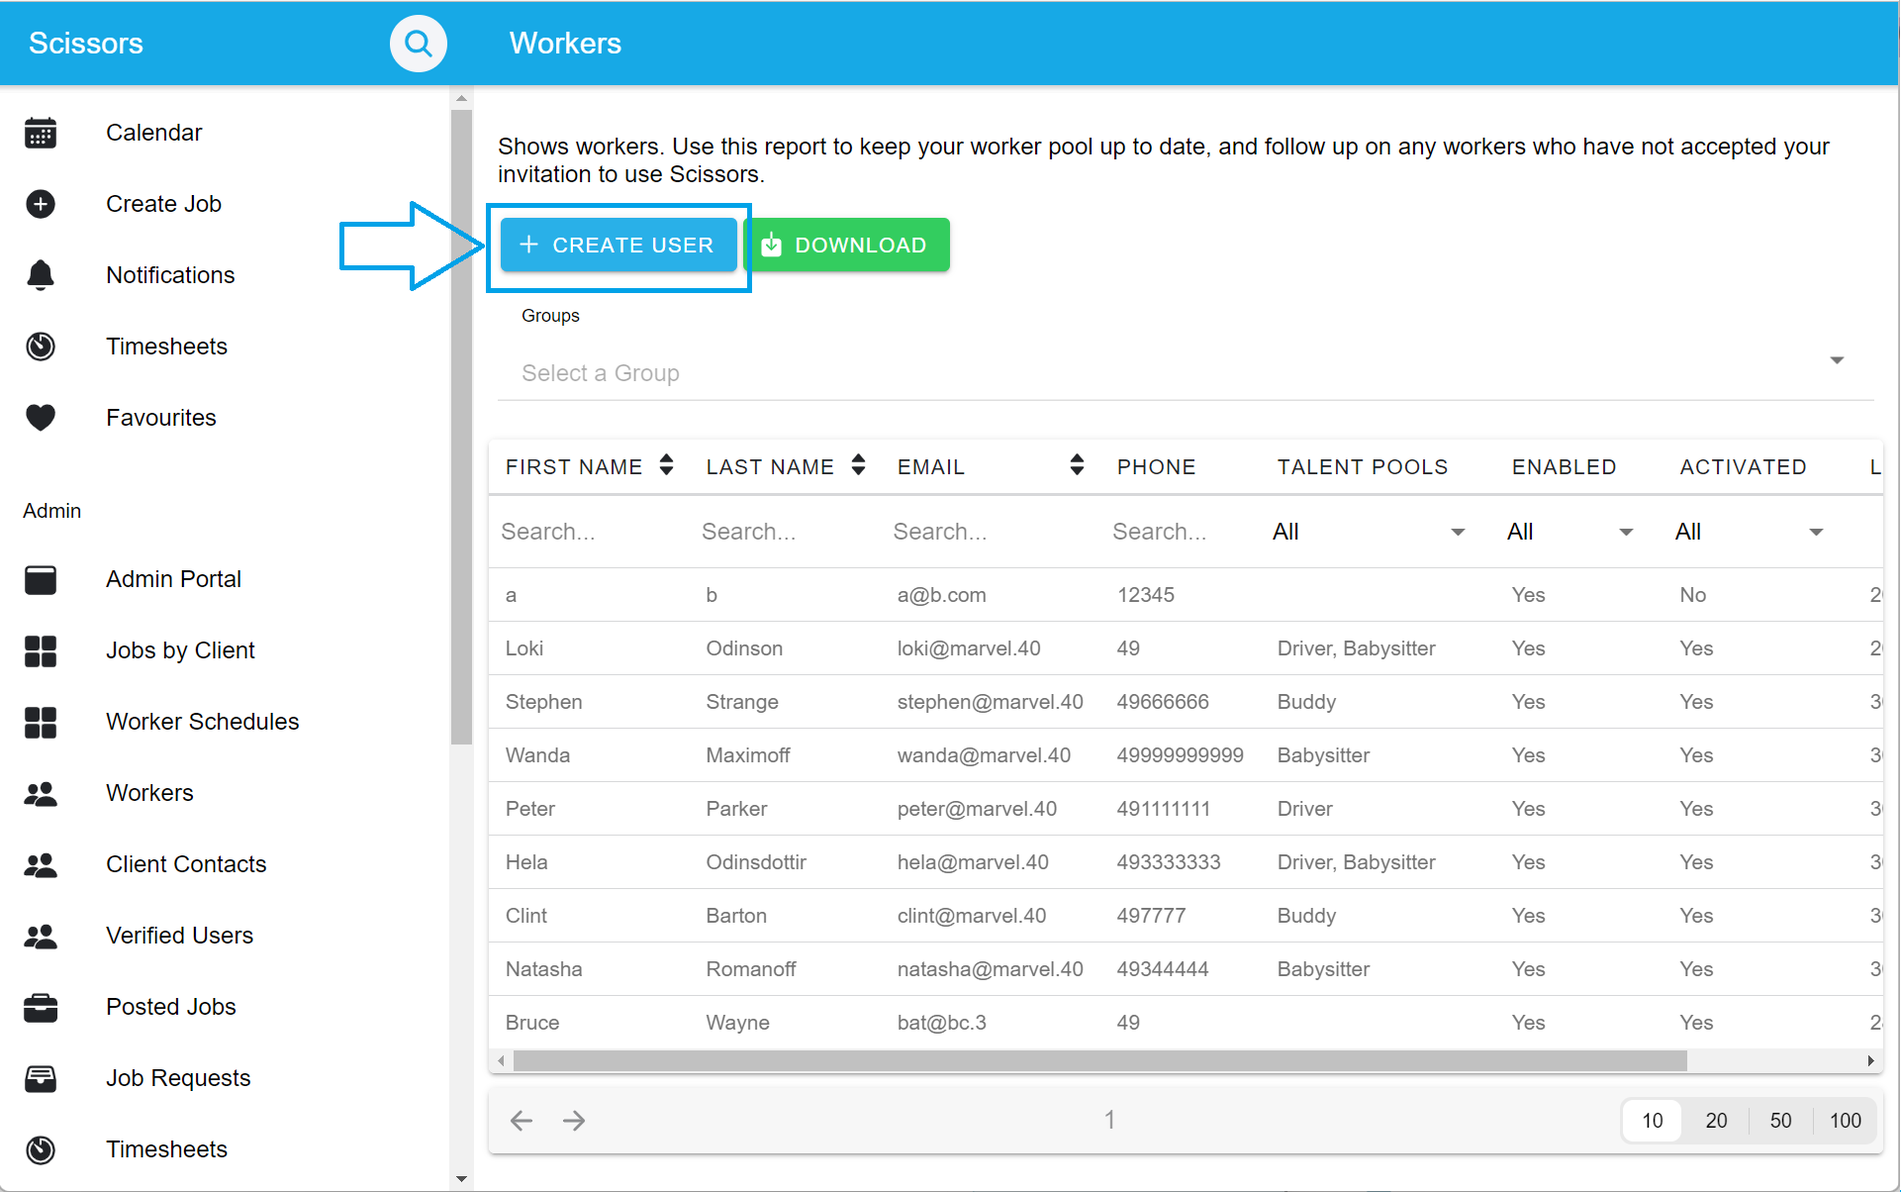Set page size to 10
Screen dimensions: 1901x1192
coord(1652,1121)
